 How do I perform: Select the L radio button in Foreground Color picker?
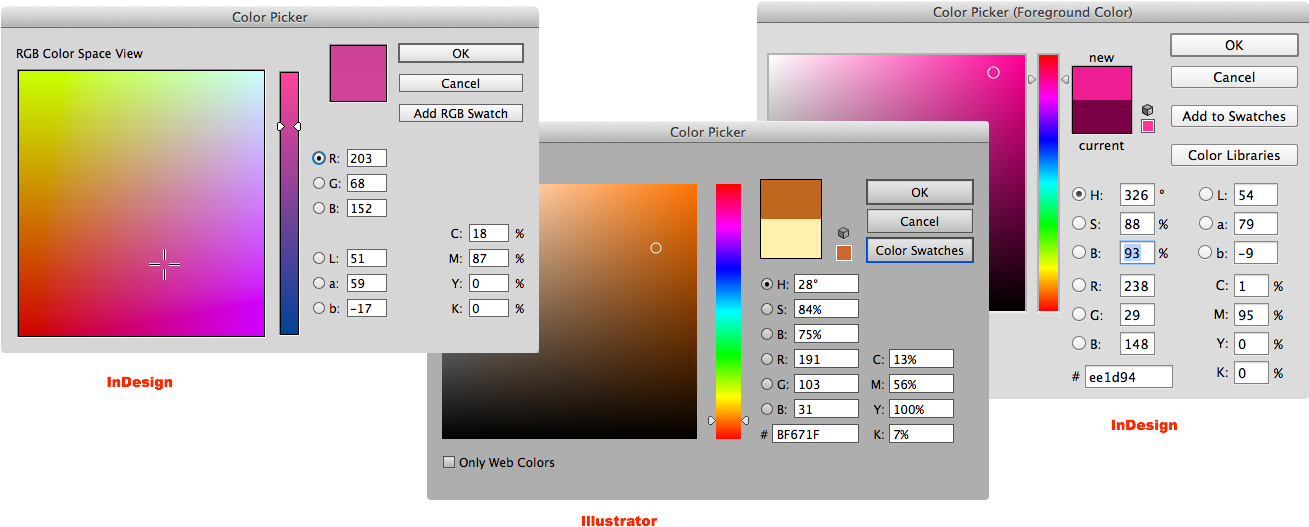[x=1206, y=195]
